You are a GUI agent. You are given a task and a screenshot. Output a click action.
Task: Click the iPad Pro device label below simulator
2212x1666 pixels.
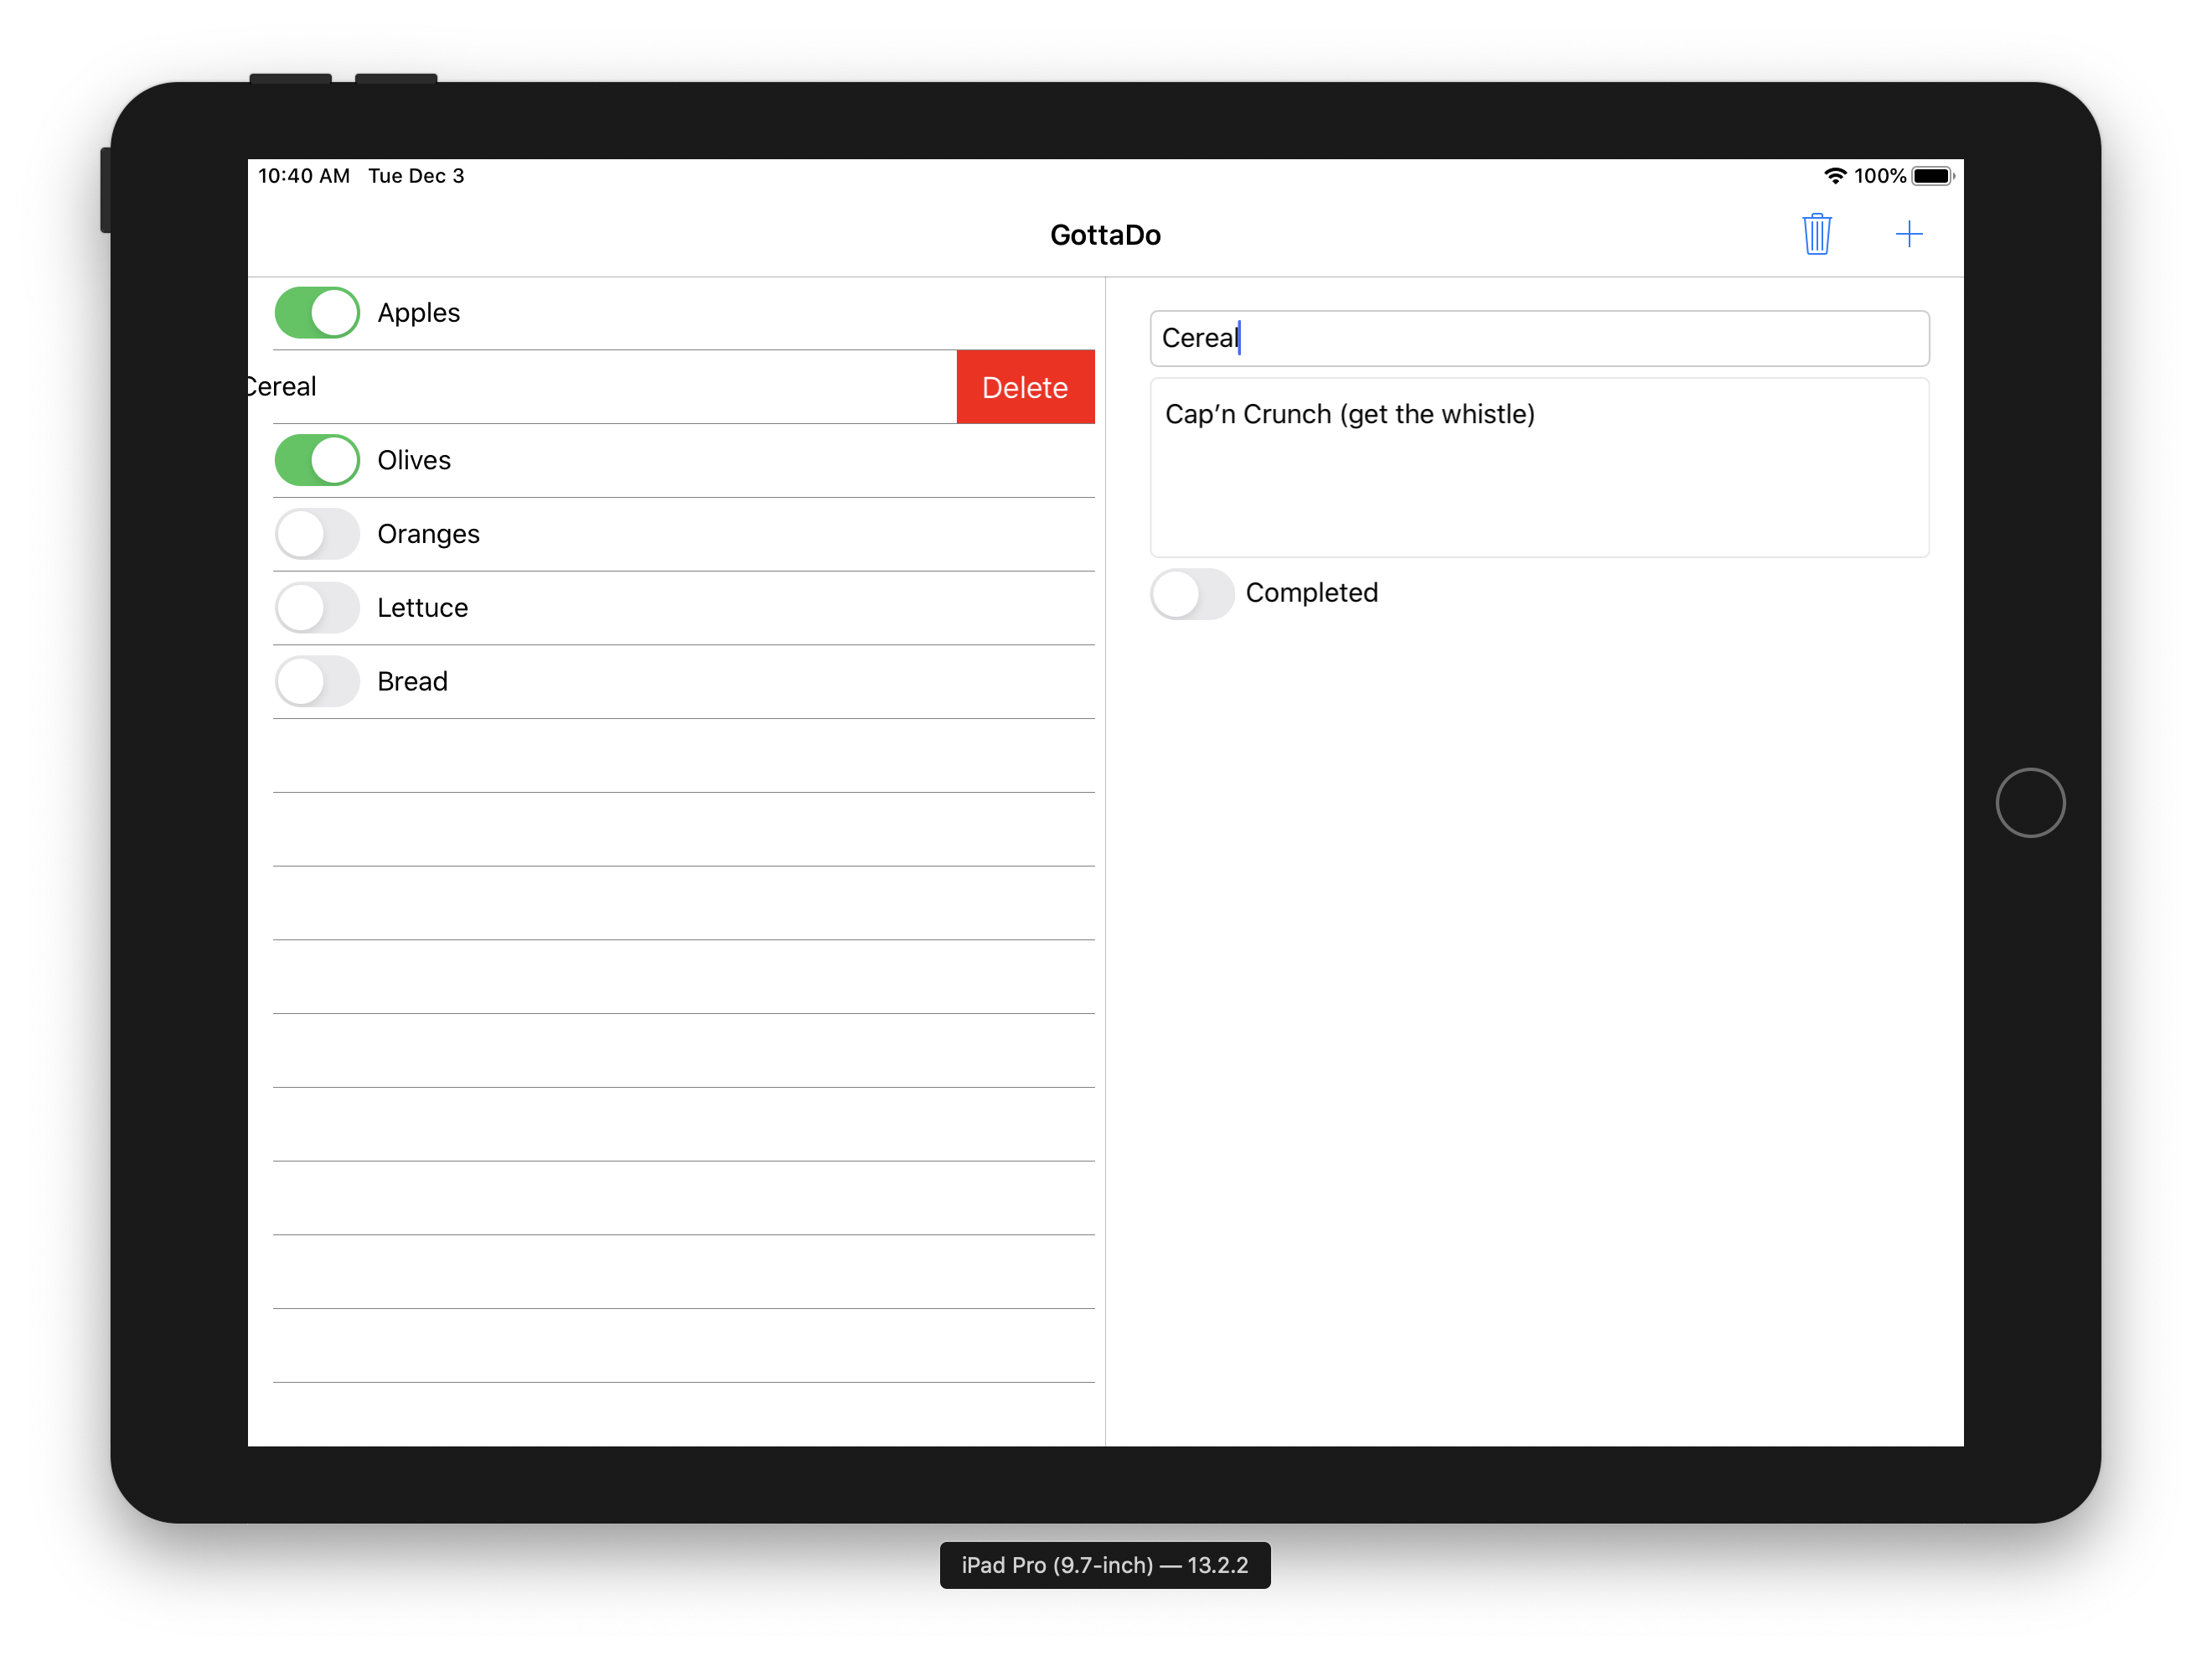click(1104, 1565)
